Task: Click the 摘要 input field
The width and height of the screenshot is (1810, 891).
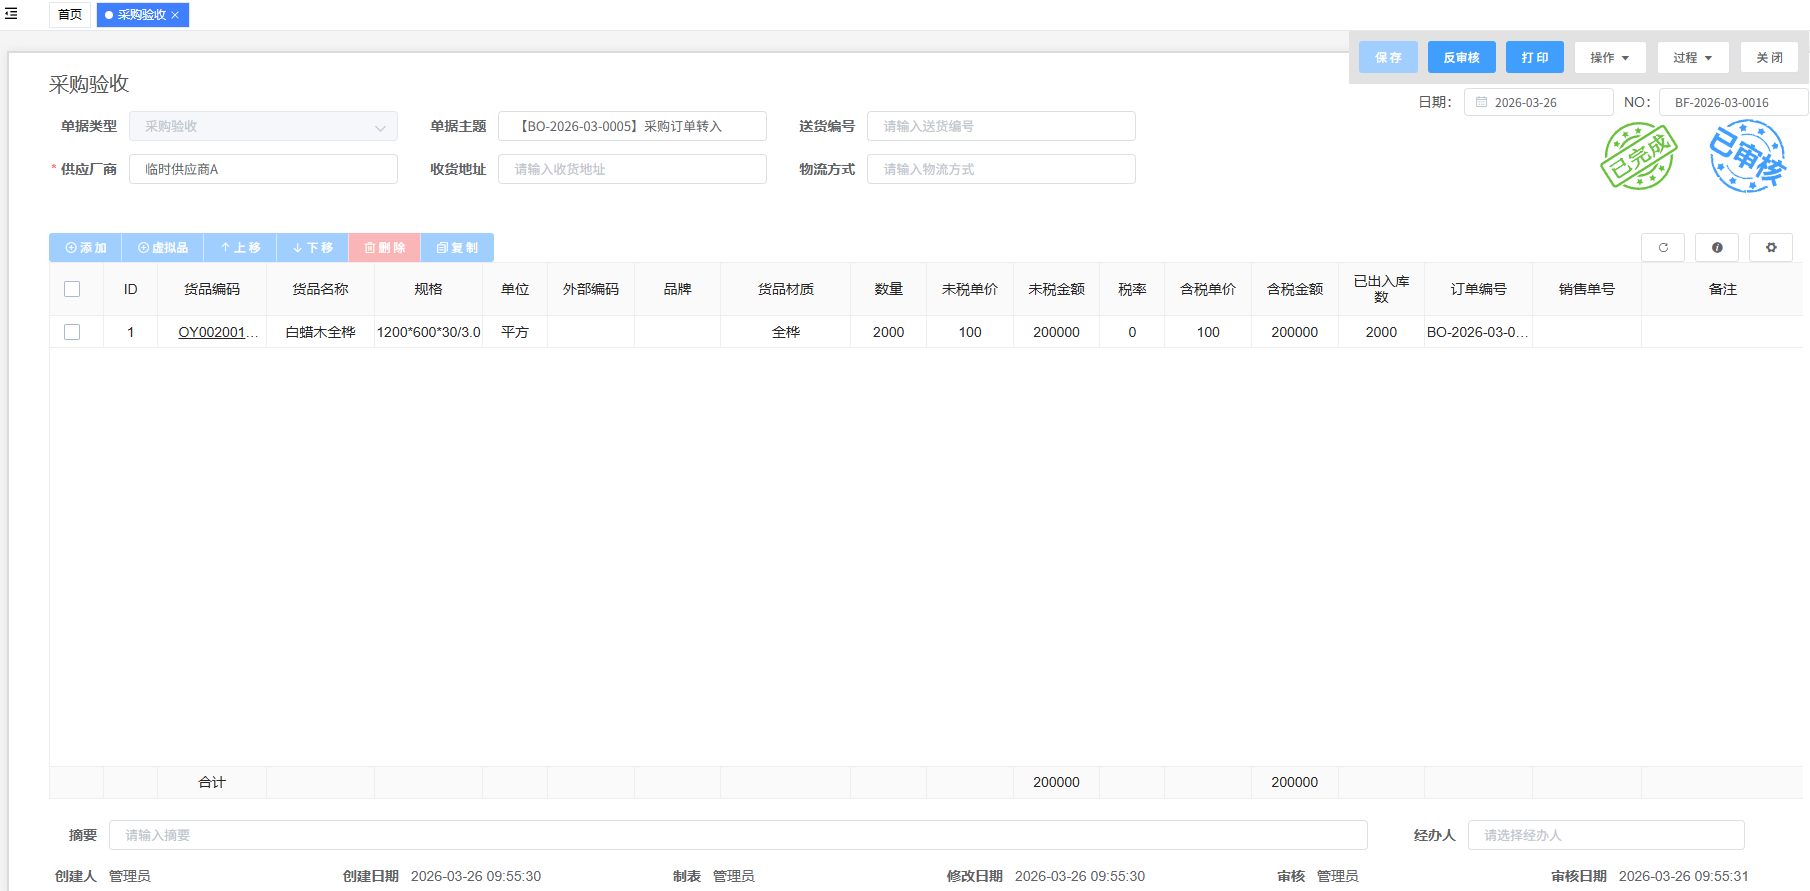Action: click(738, 835)
